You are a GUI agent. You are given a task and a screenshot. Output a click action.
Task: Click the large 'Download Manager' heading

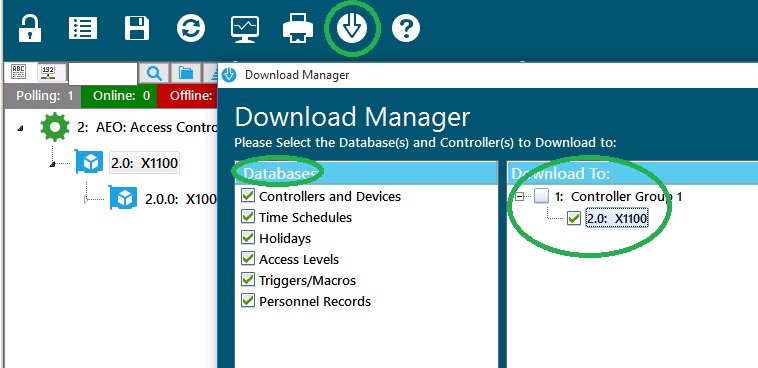point(352,117)
